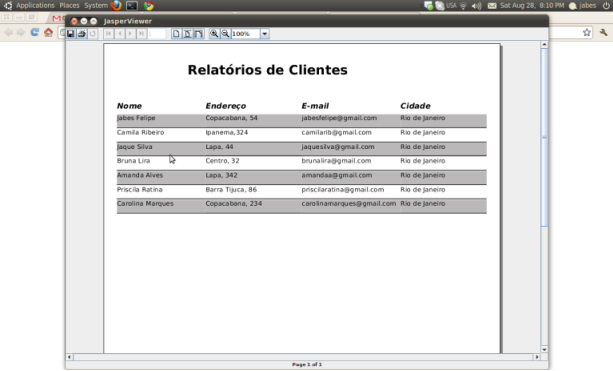Click the vertical scrollbar thumb in JasperViewer

[x=544, y=137]
